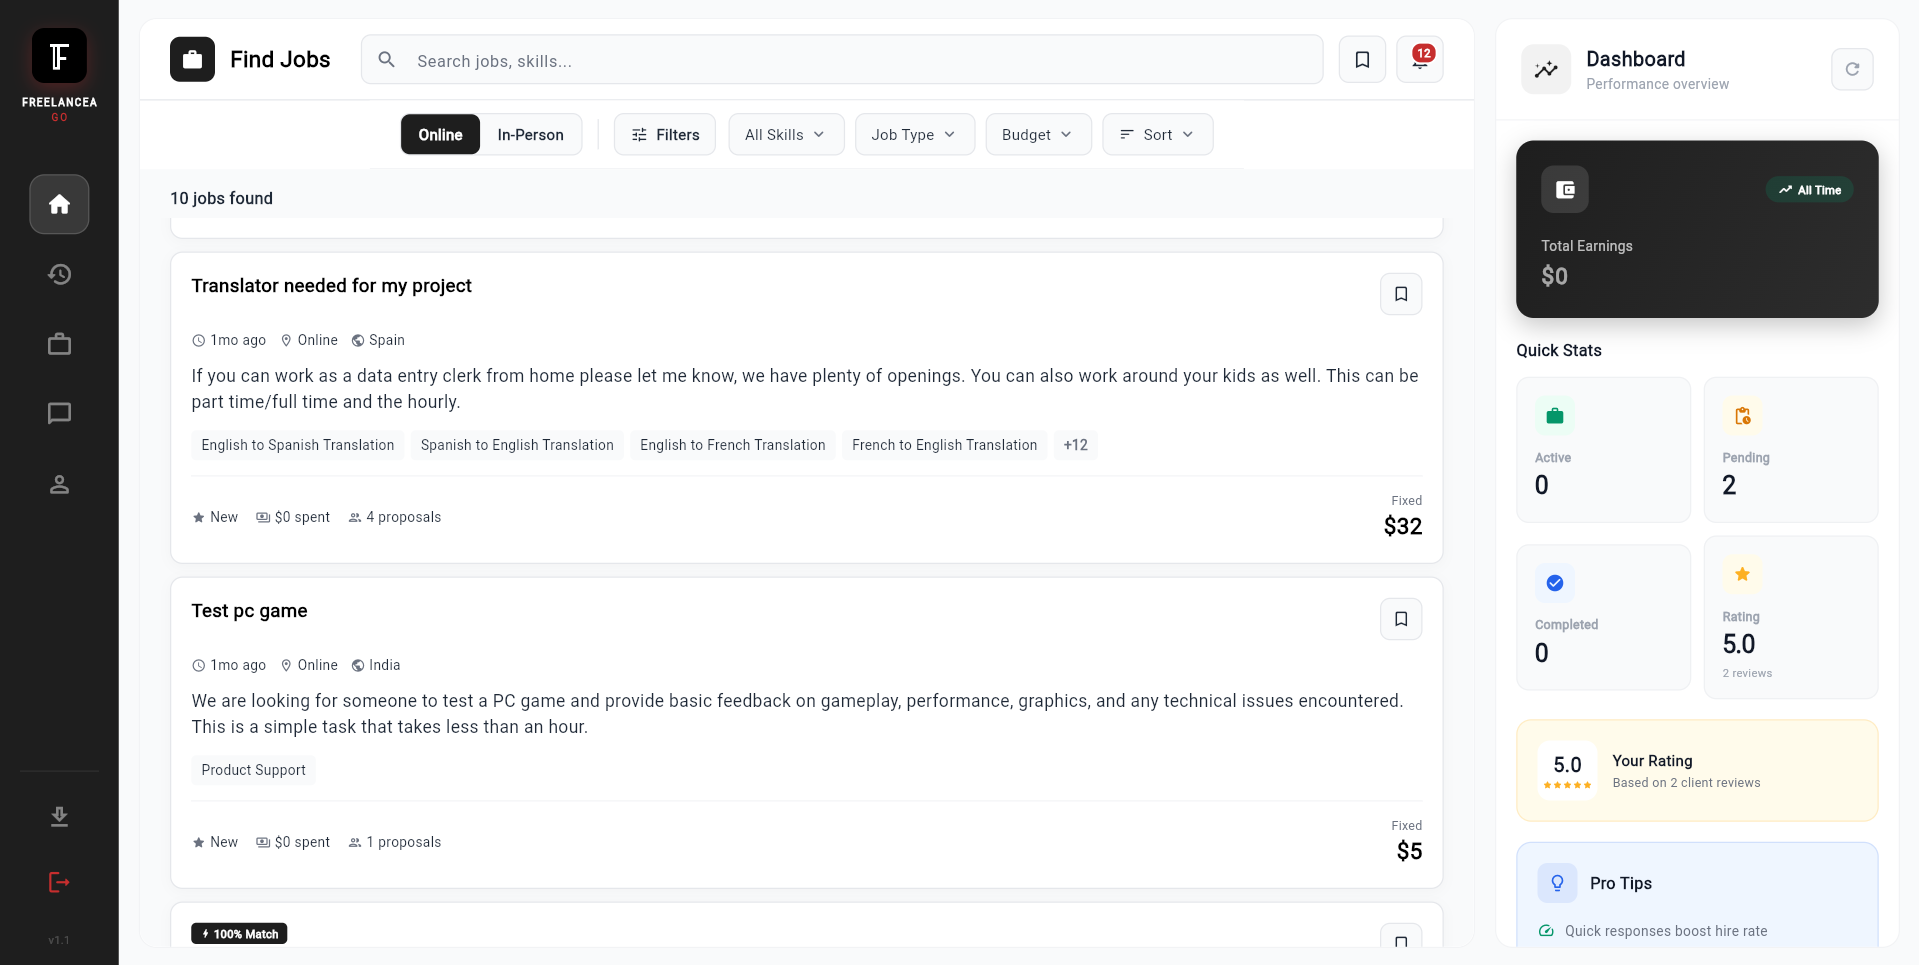Open the Budget dropdown

coord(1037,134)
